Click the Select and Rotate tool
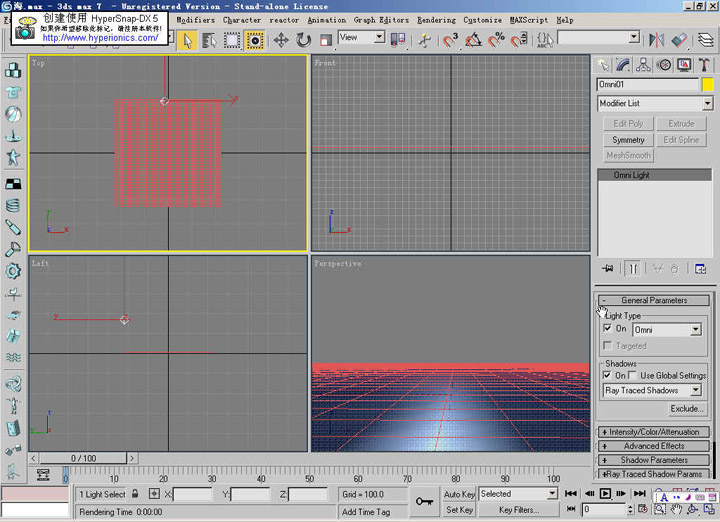This screenshot has height=522, width=720. (x=303, y=40)
